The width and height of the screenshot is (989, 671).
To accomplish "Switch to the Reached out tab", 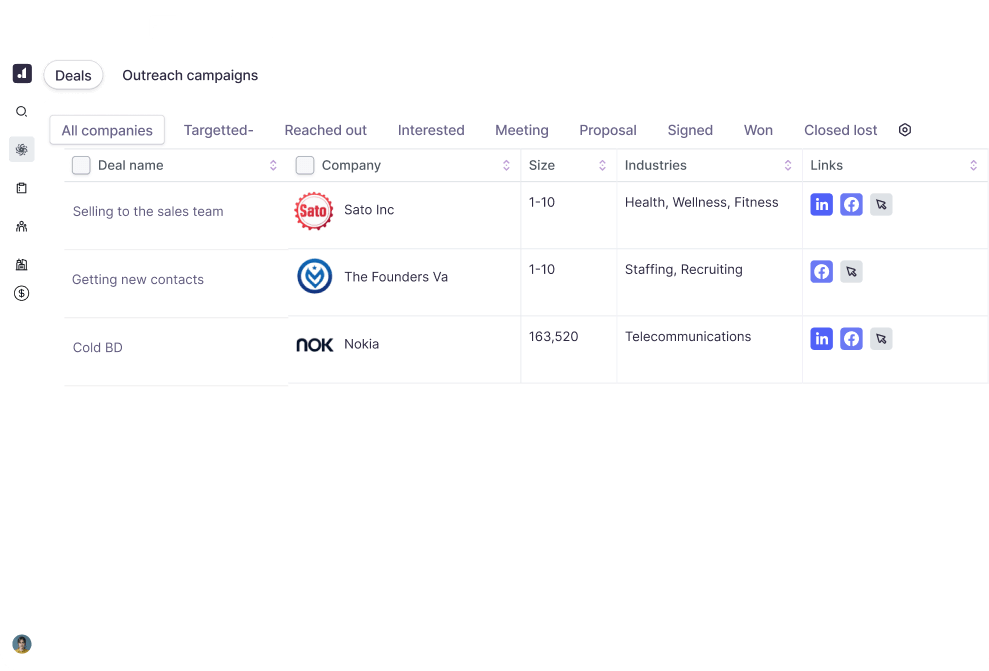I will (x=325, y=130).
